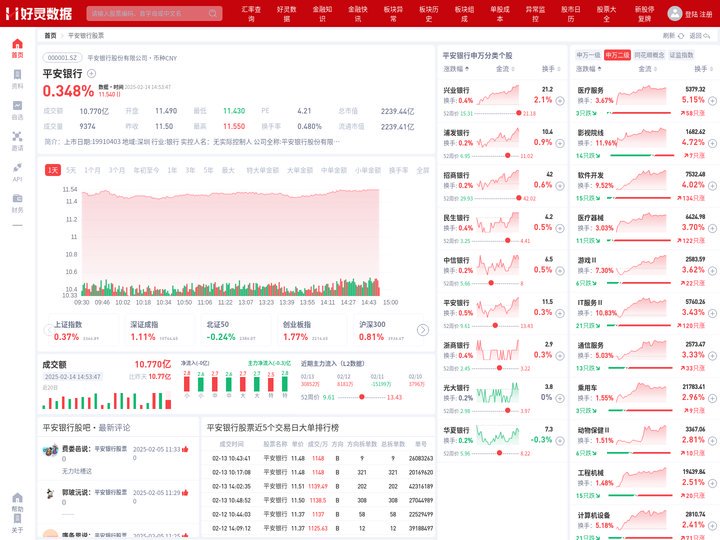
Task: Click the stock search input field
Action: [x=148, y=13]
